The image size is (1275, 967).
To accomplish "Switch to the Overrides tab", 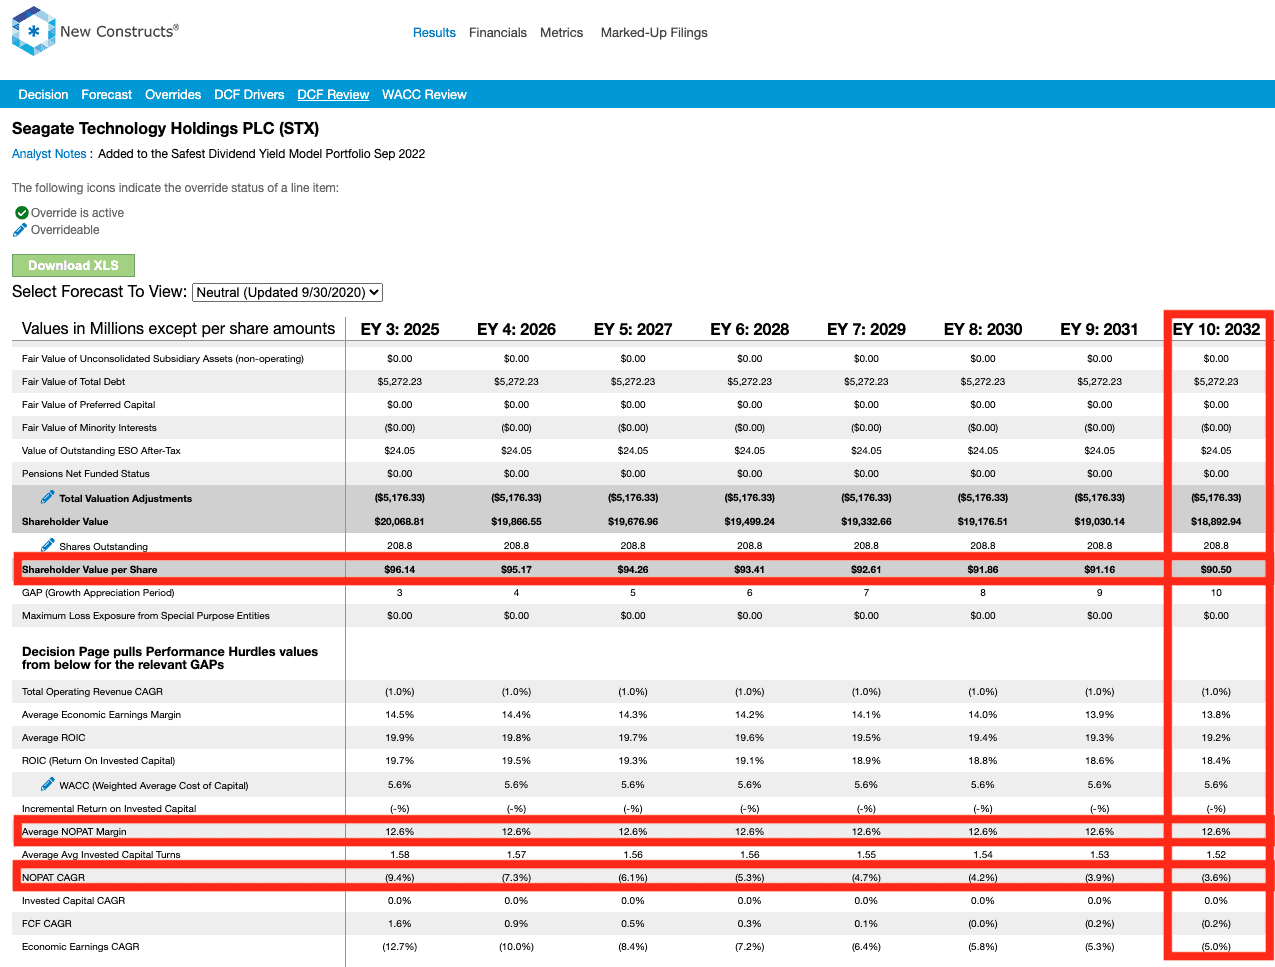I will [x=173, y=95].
